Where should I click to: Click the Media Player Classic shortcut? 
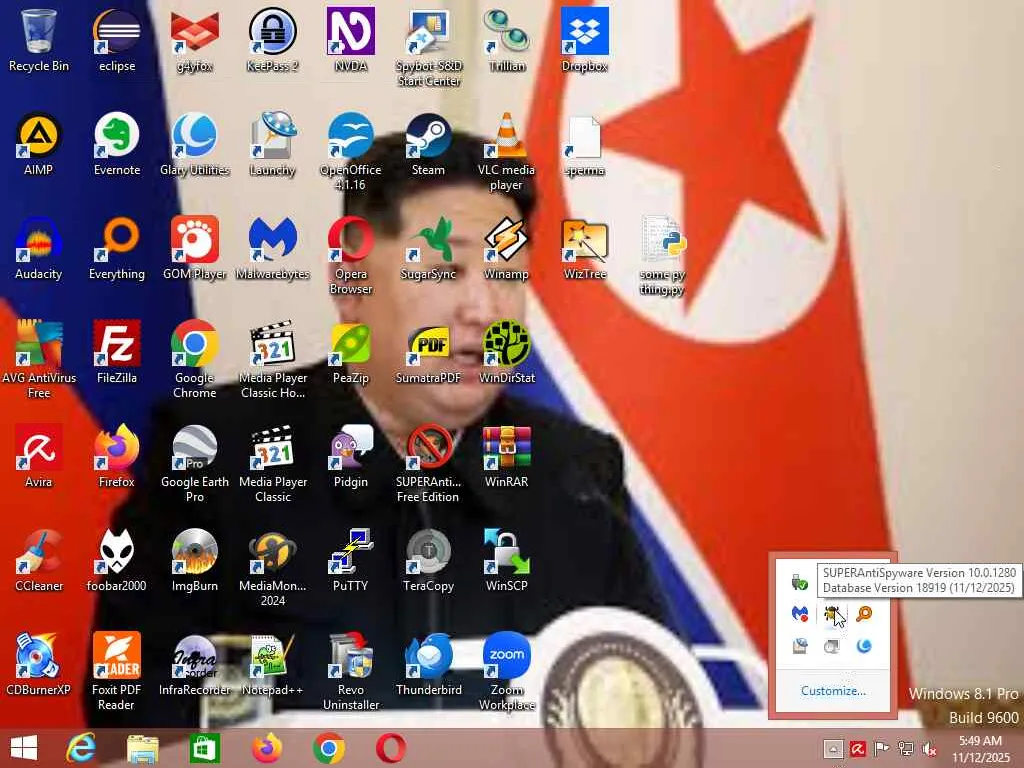tap(272, 464)
